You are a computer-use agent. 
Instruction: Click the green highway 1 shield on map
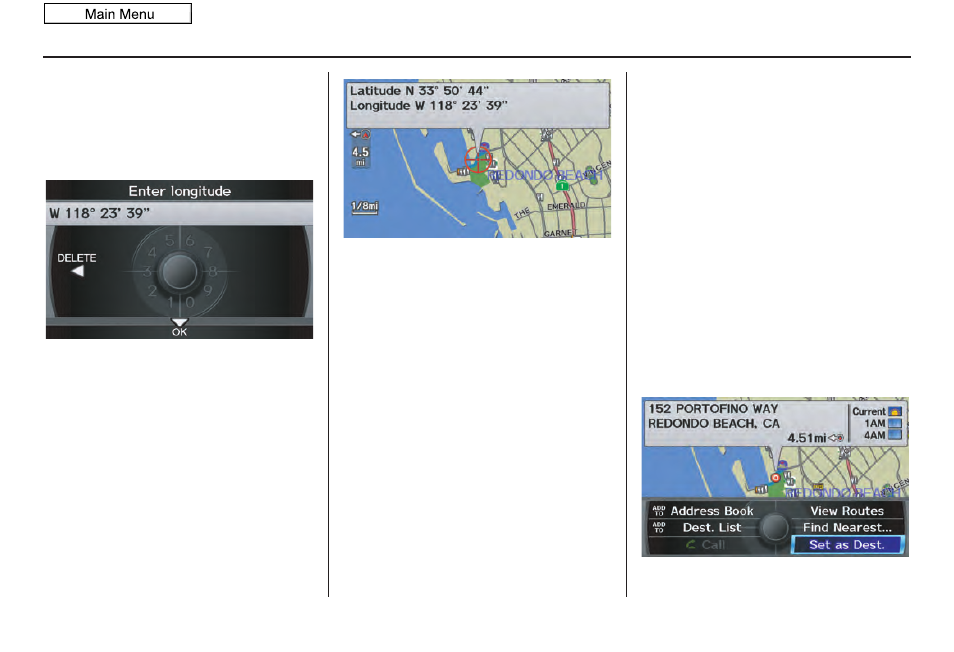point(563,186)
